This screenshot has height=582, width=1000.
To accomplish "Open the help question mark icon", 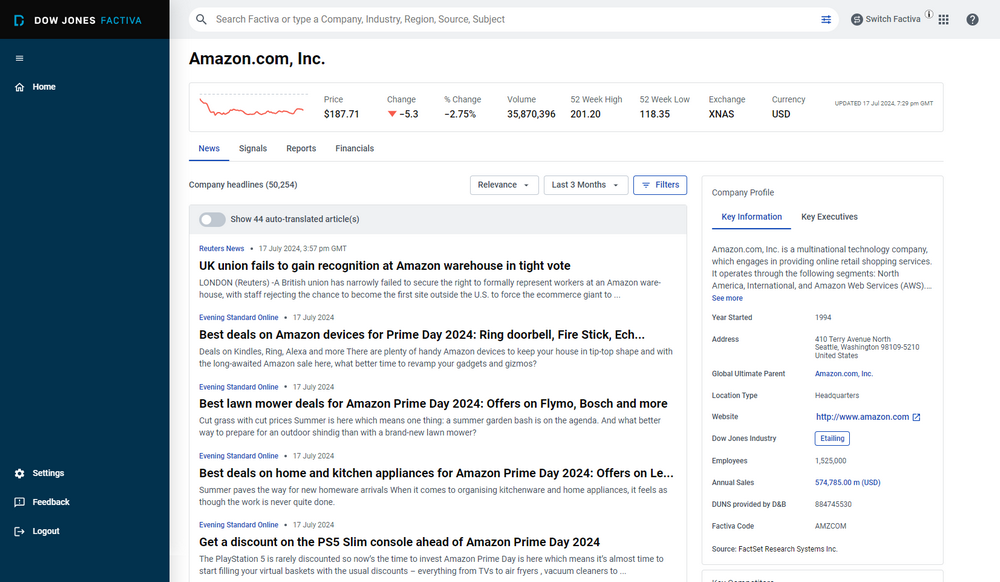I will point(972,20).
